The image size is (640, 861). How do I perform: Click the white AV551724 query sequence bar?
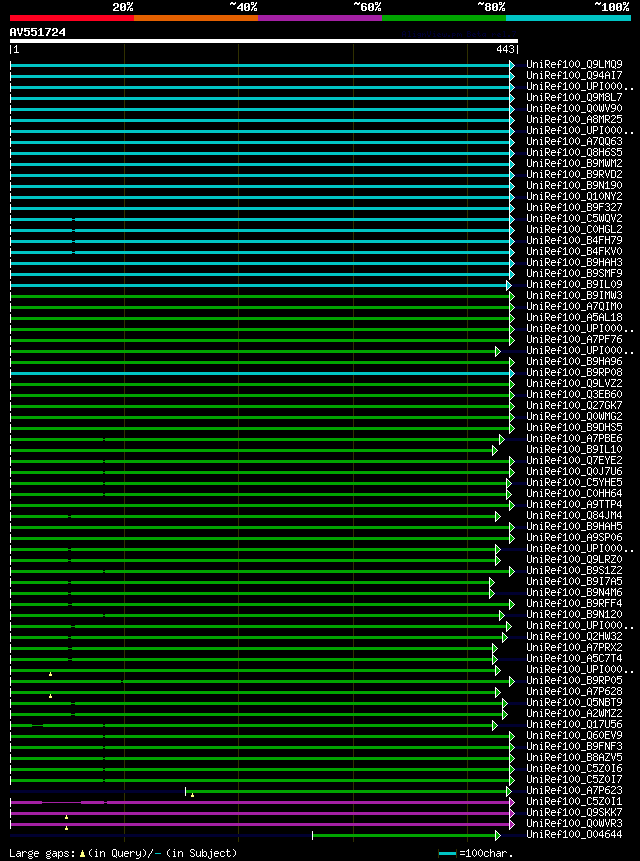264,41
